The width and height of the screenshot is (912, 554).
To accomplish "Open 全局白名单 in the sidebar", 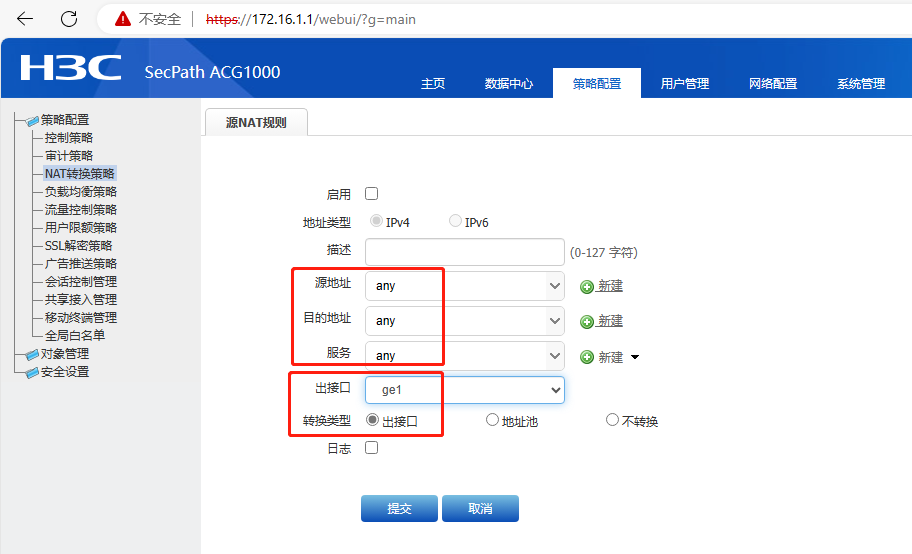I will (75, 336).
